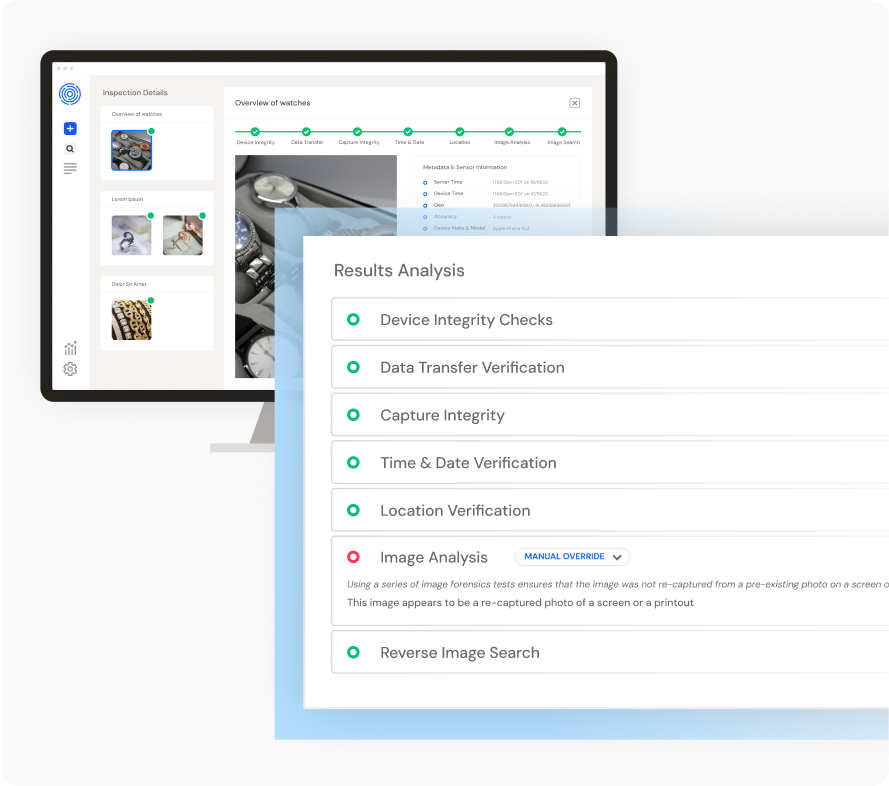Select the Image Search step checkmark
This screenshot has width=889, height=786.
tap(562, 132)
